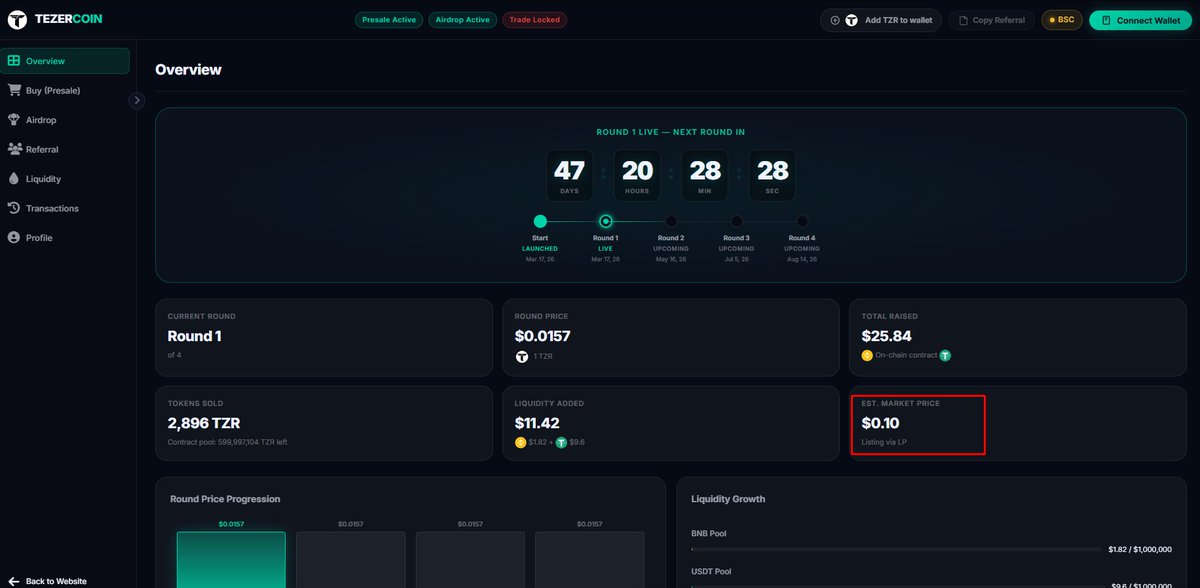Screen dimensions: 1200x588
Task: Select the Start launched timeline marker
Action: click(540, 221)
